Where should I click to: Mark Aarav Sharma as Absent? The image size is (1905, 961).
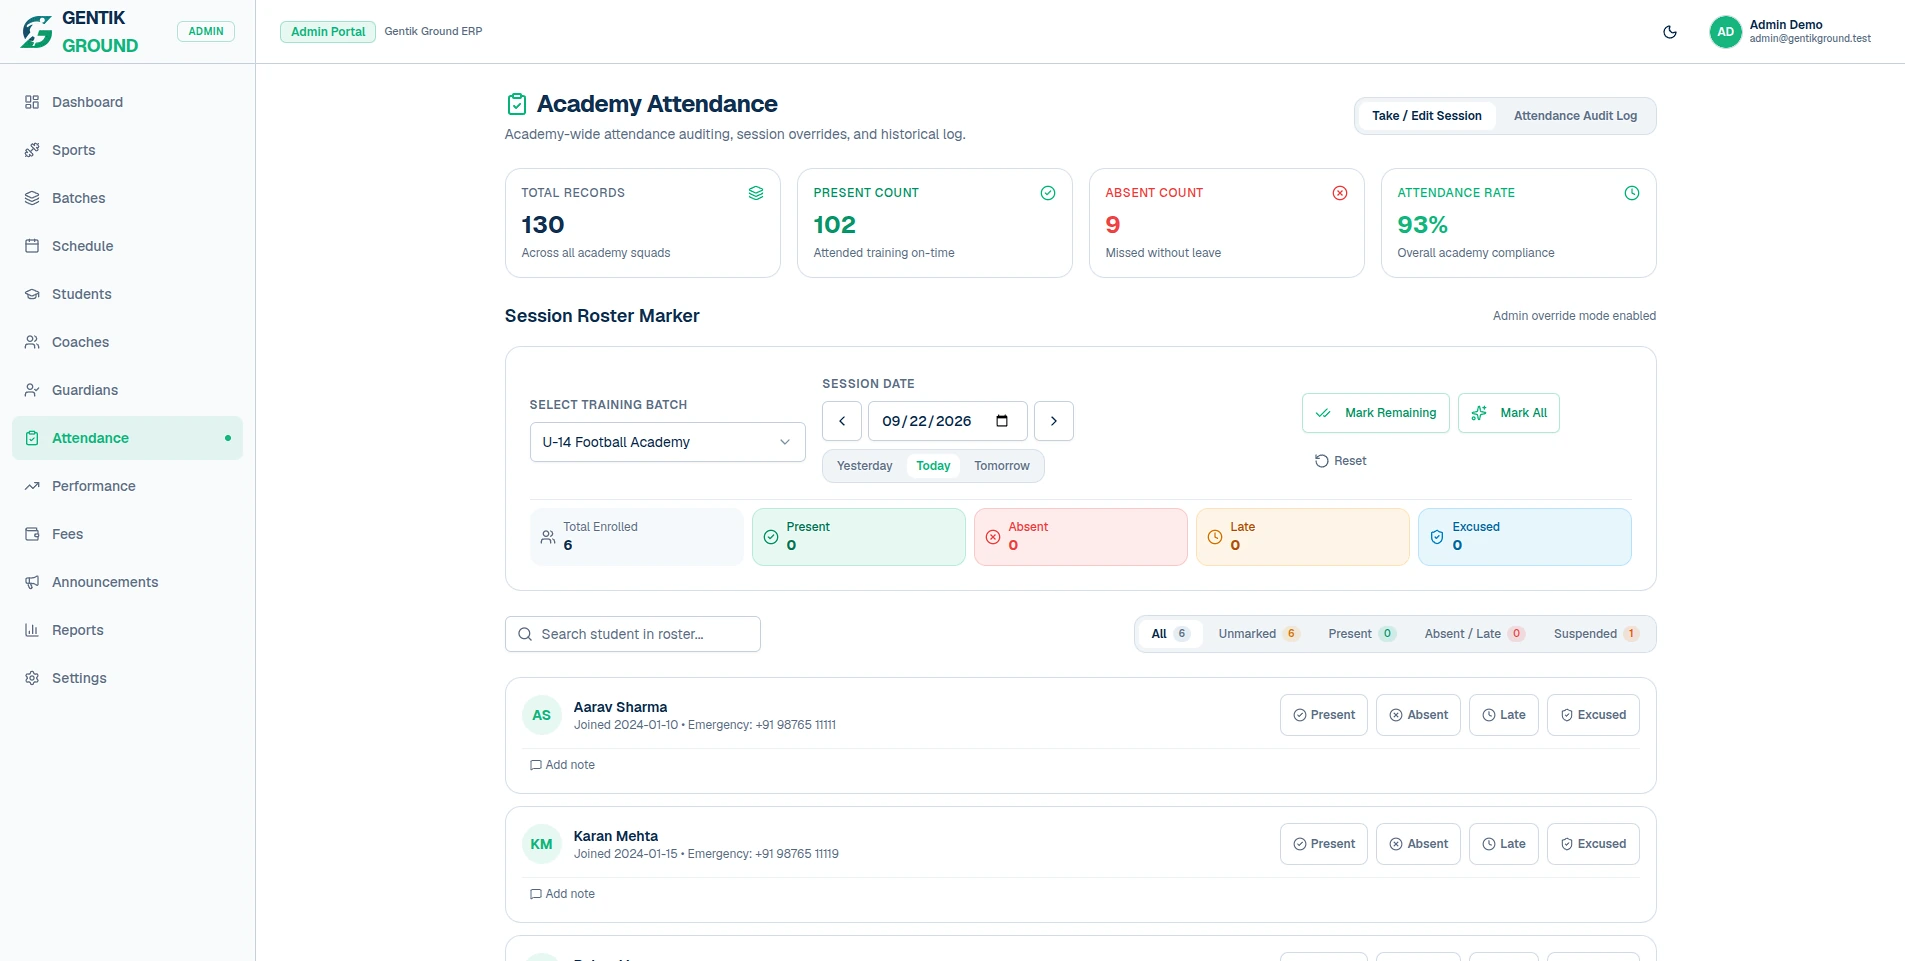click(1418, 715)
